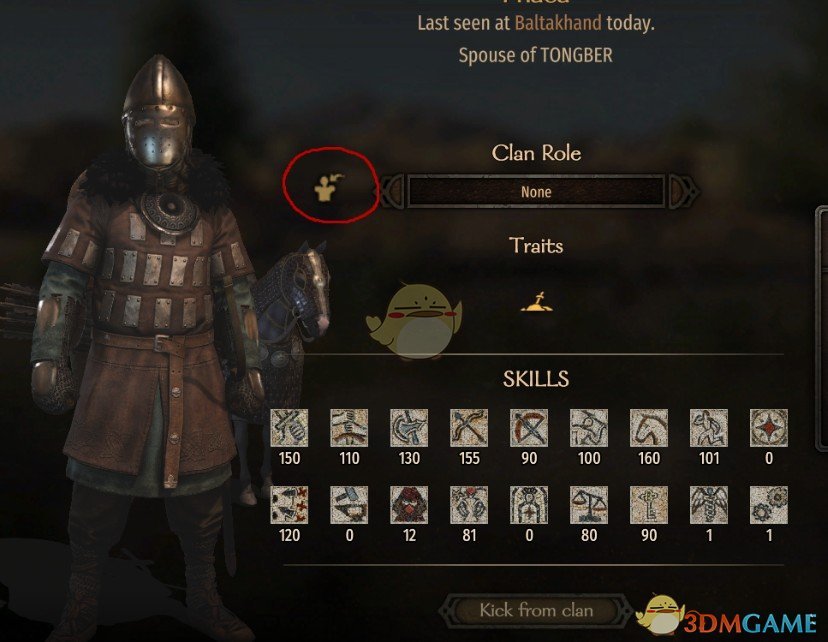Cycle Clan Role with right arrow
828x642 pixels.
[683, 191]
